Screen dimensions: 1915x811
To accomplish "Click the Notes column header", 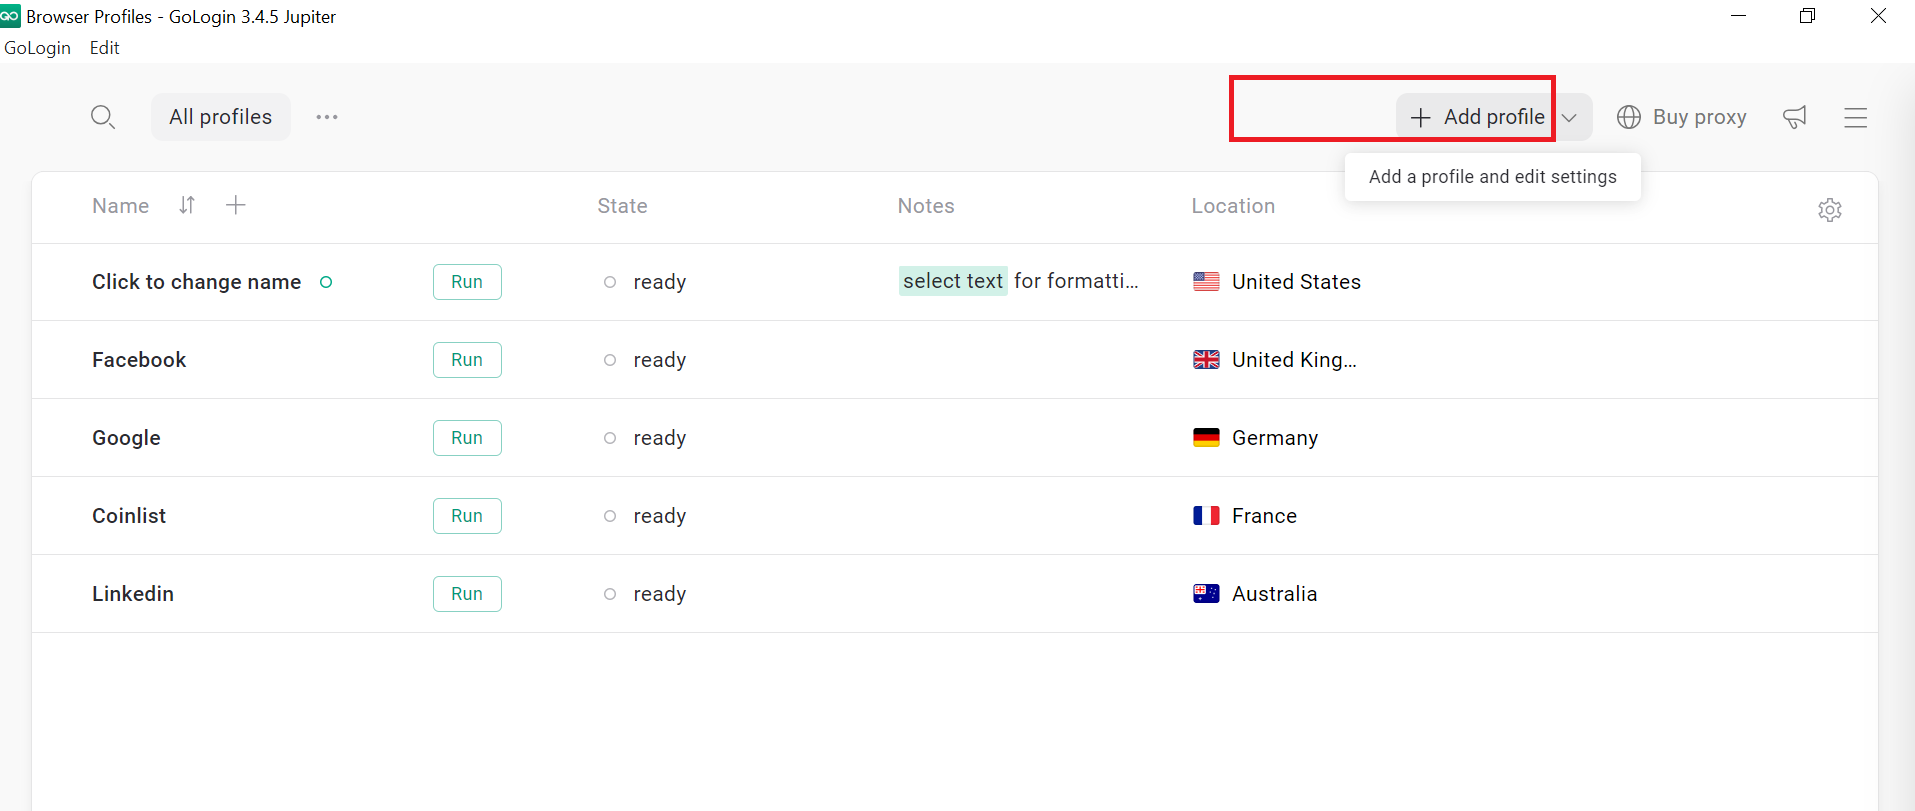I will click(926, 206).
